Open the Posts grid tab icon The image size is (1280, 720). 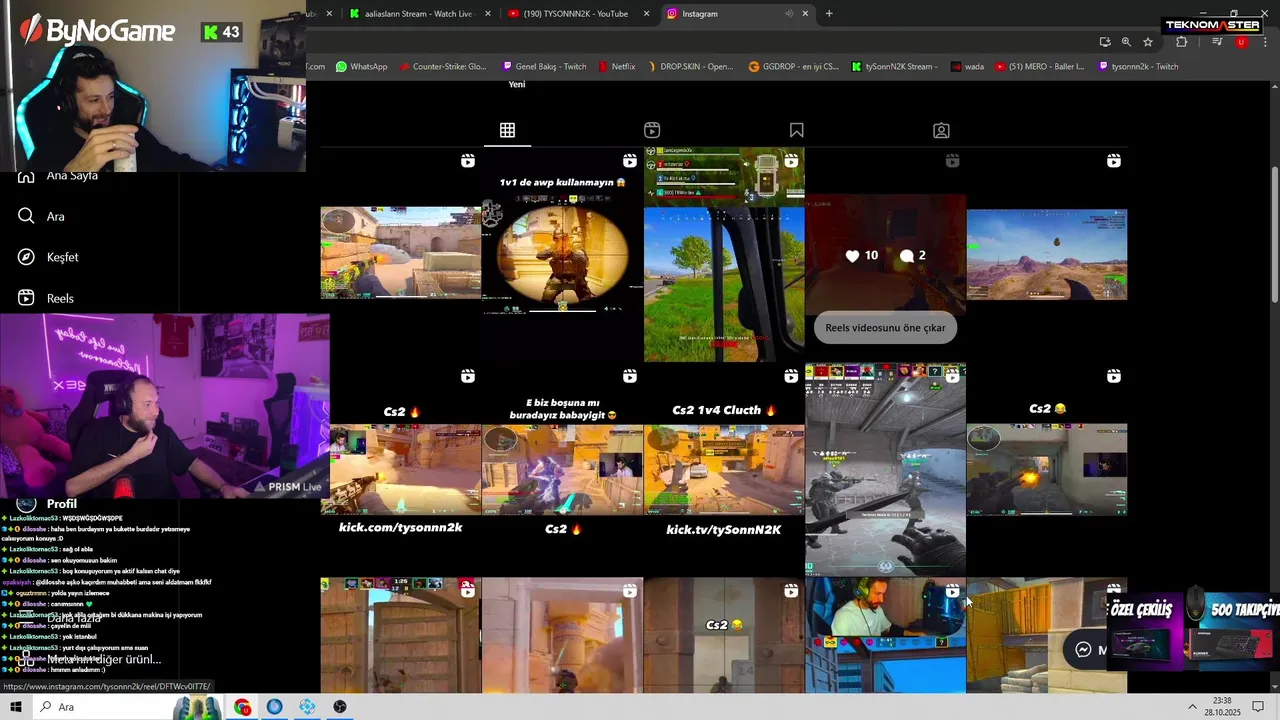pos(507,130)
